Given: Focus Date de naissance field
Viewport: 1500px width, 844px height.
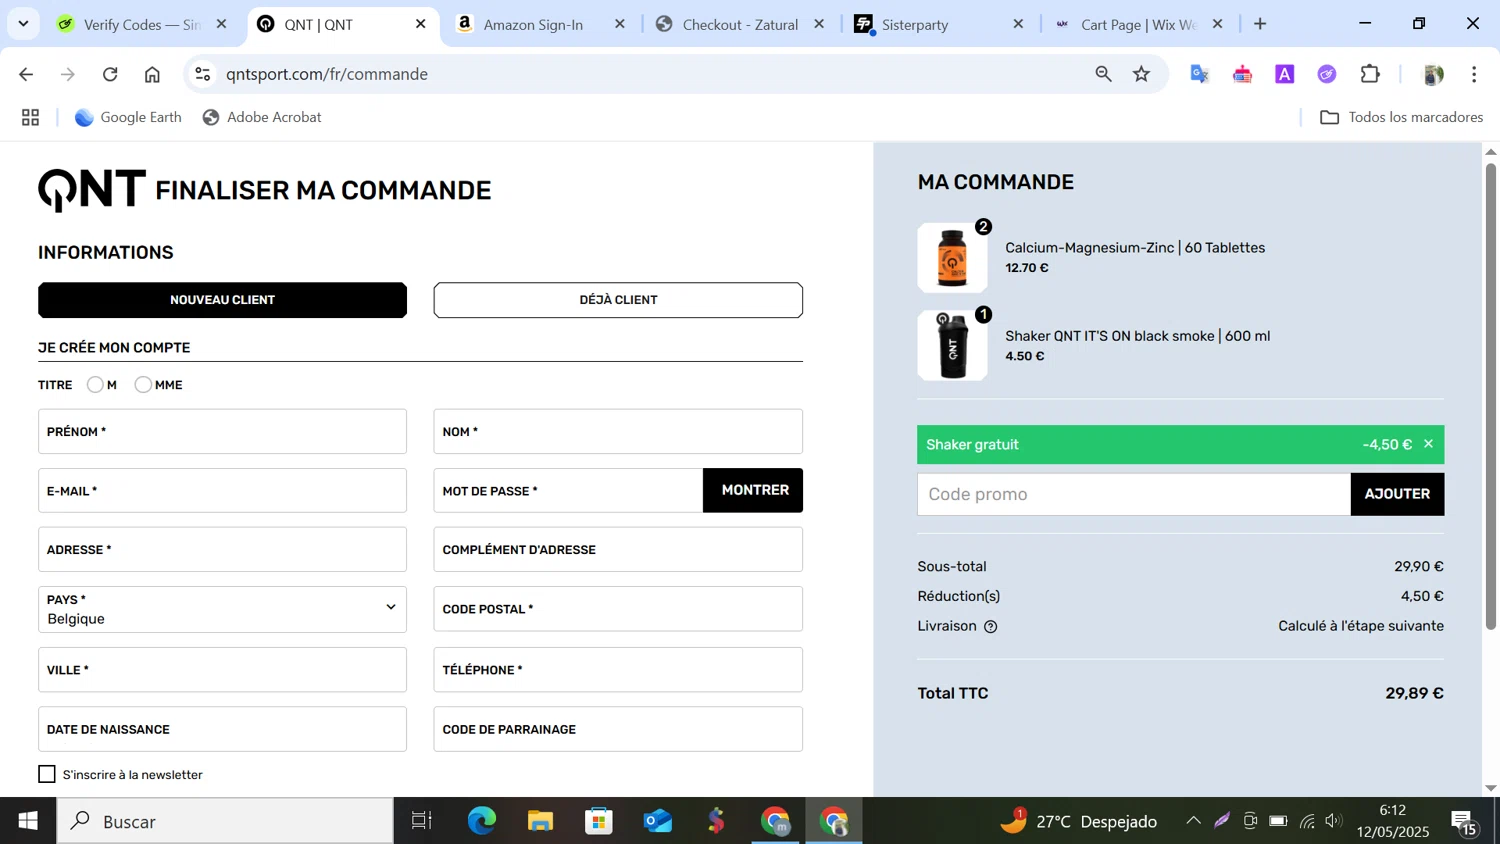Looking at the screenshot, I should 222,729.
